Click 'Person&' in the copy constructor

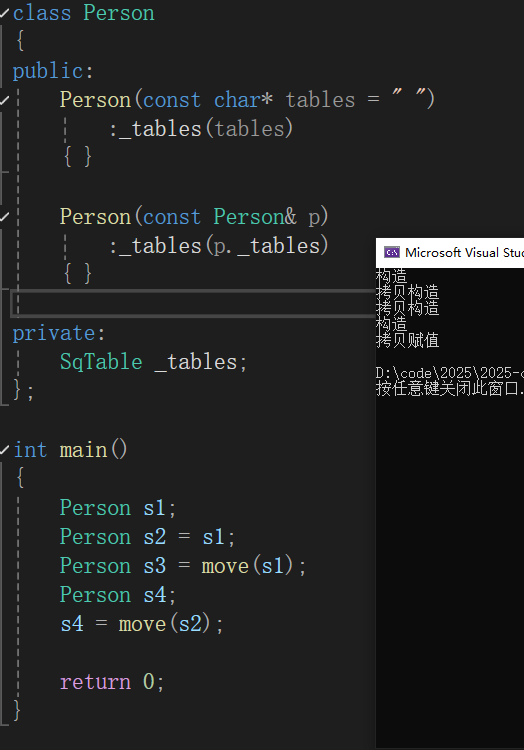[255, 217]
